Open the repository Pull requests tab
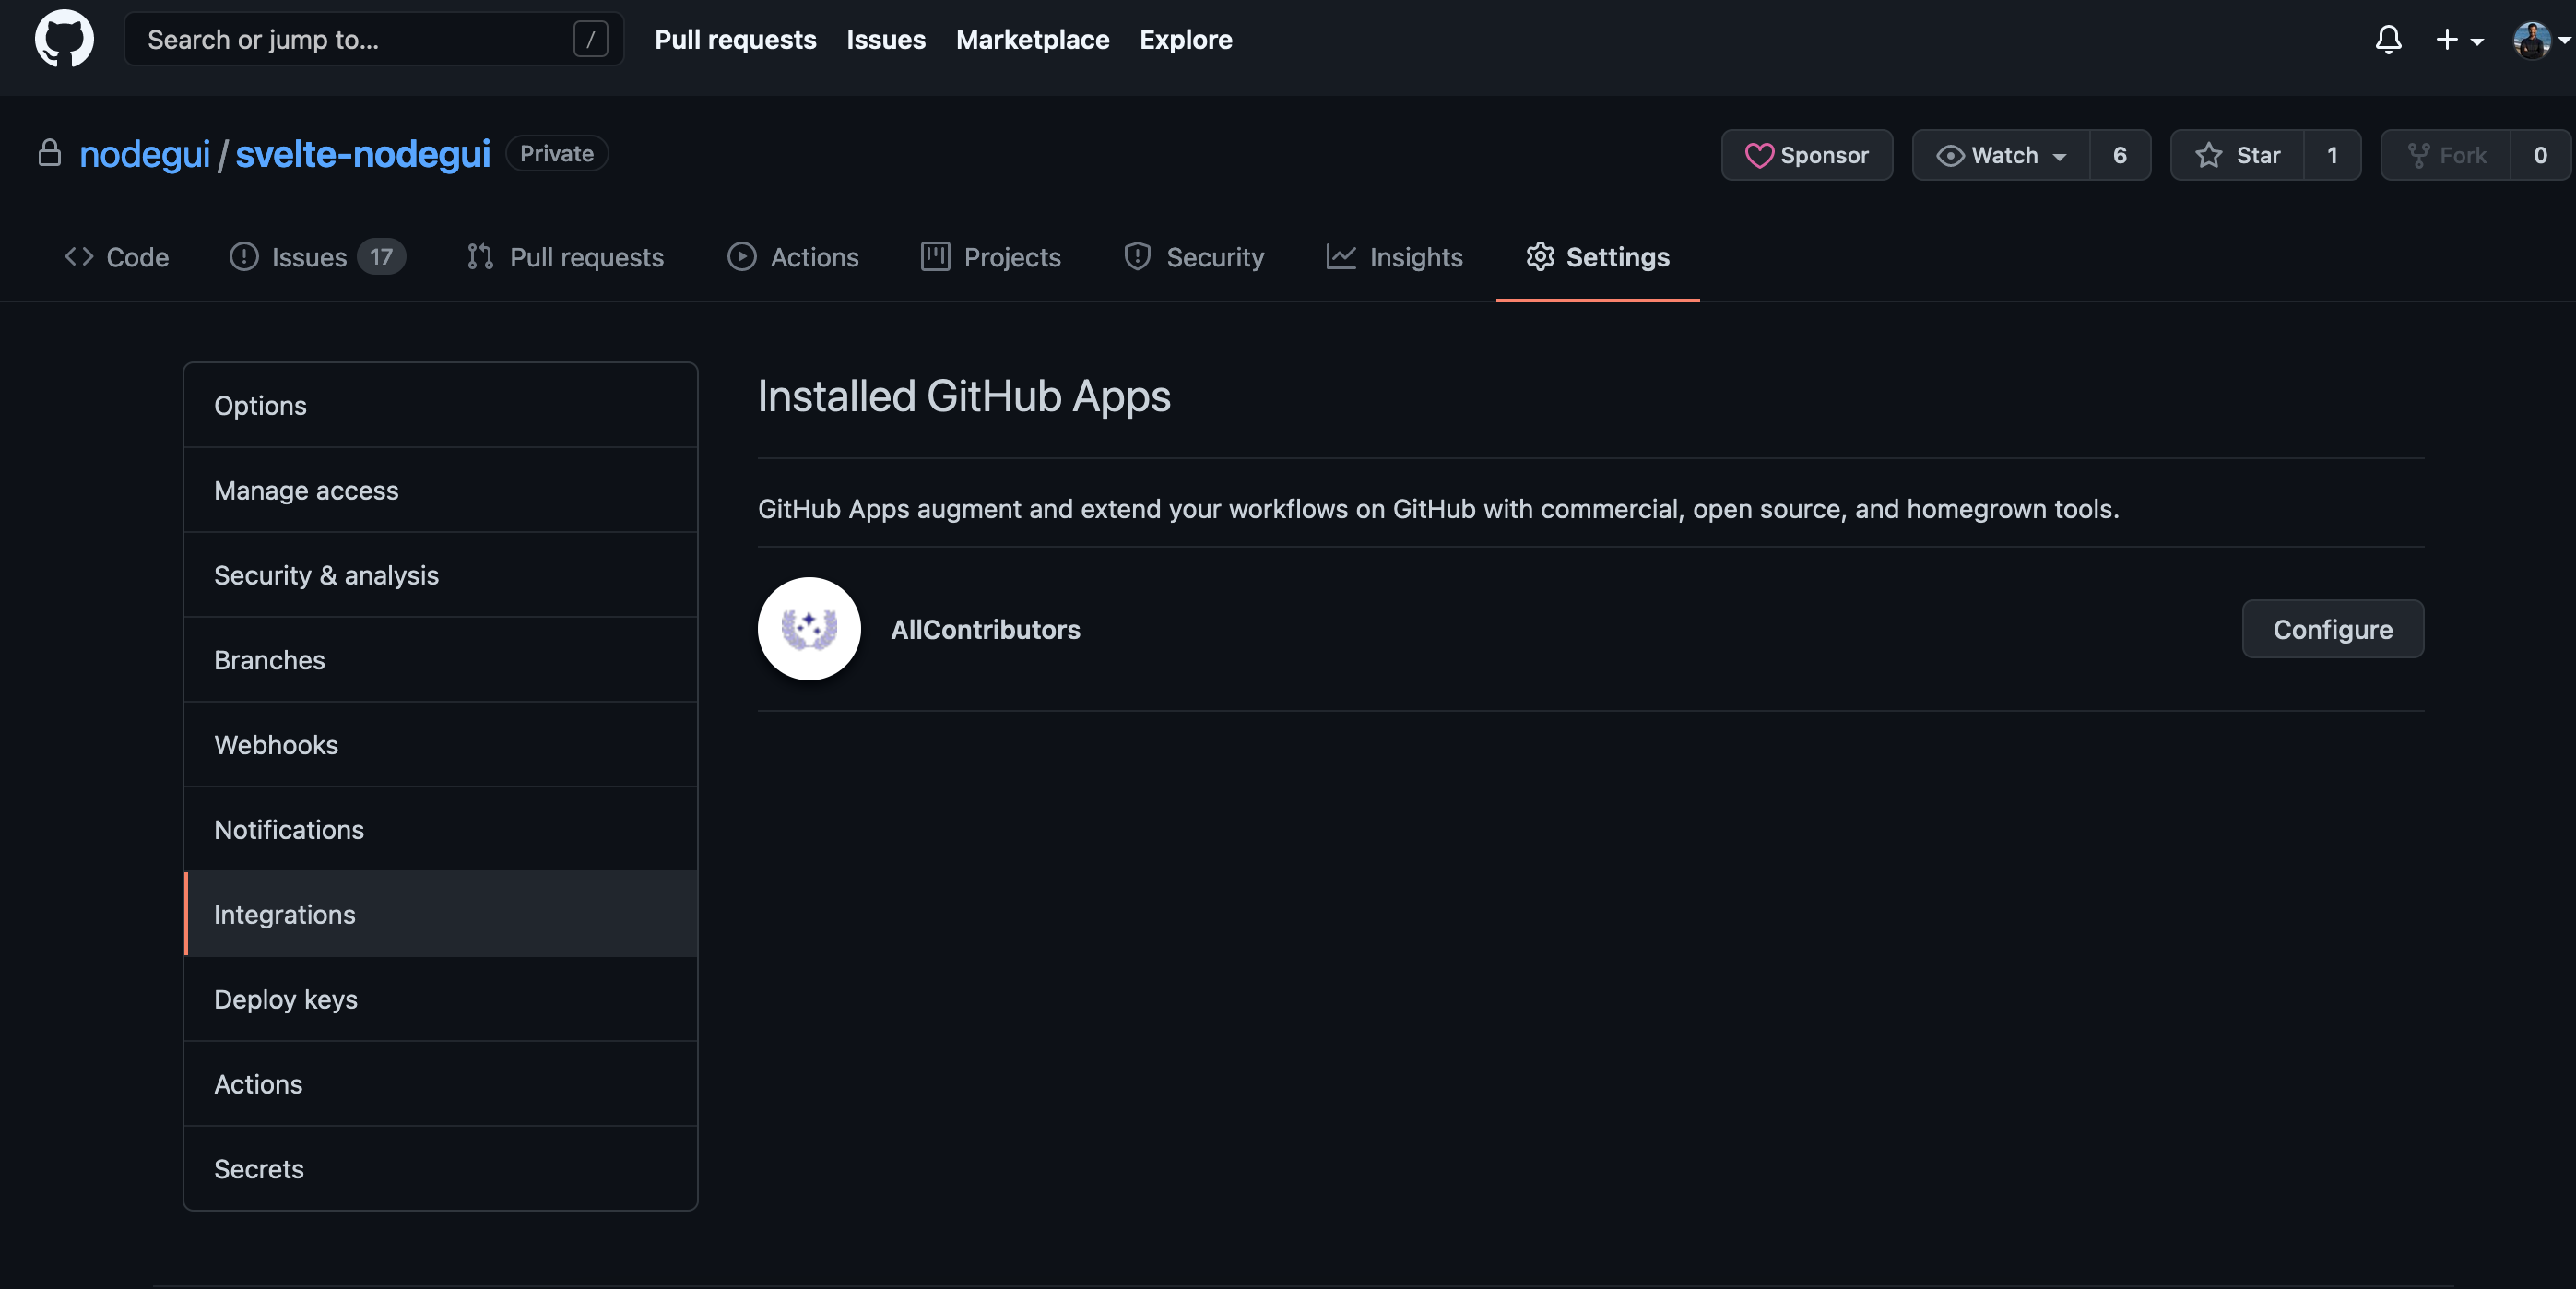2576x1289 pixels. pos(564,257)
